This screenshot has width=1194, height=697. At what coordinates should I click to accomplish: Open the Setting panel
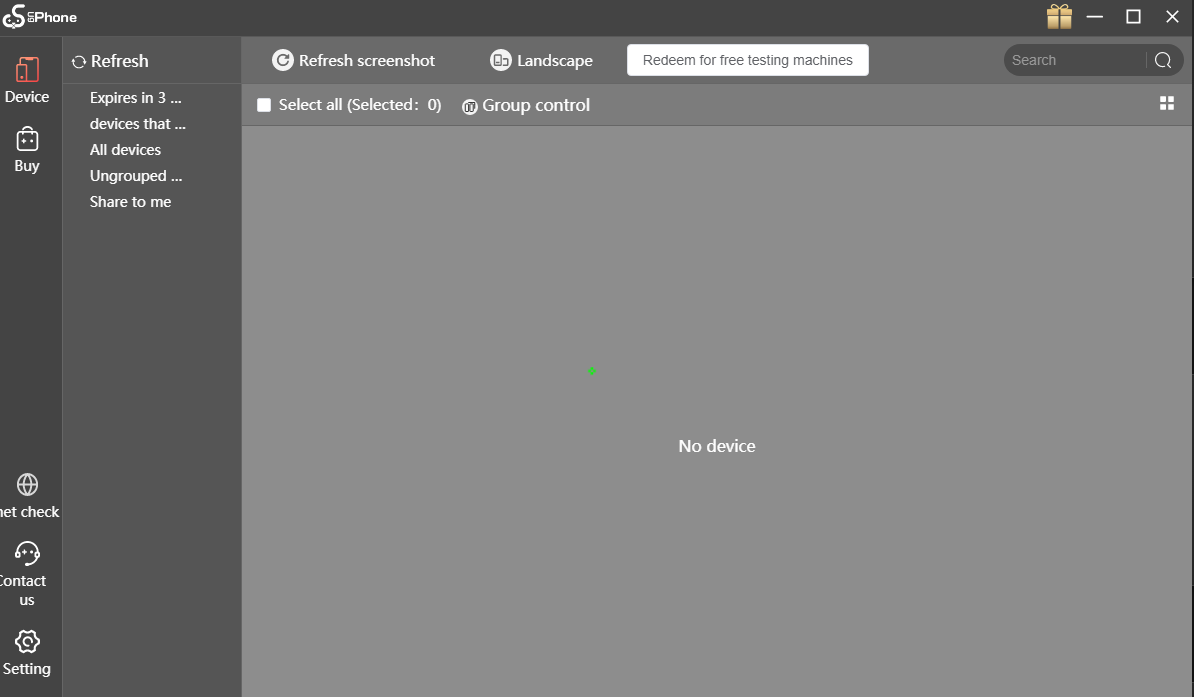(x=27, y=653)
